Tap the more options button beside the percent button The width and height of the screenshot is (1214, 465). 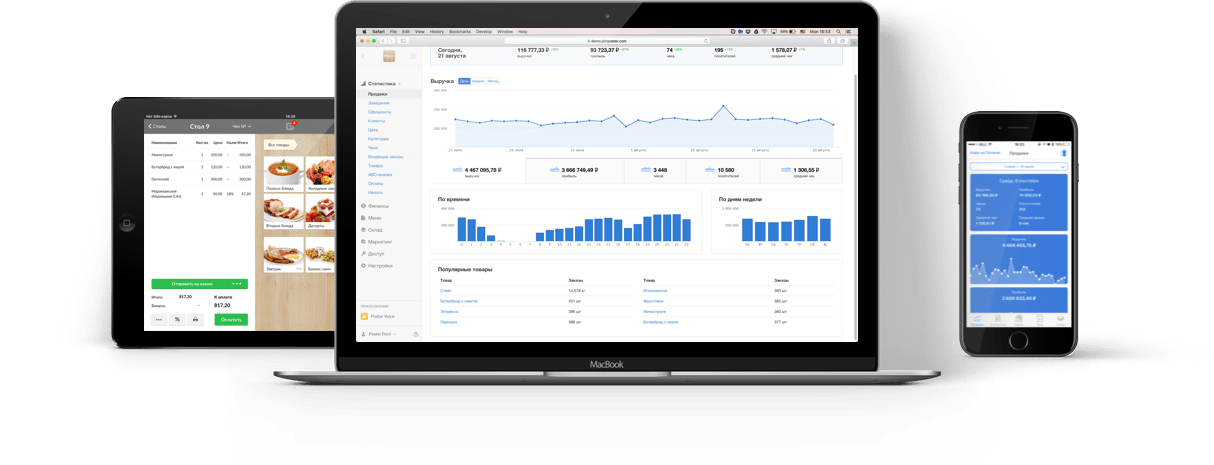click(x=159, y=319)
